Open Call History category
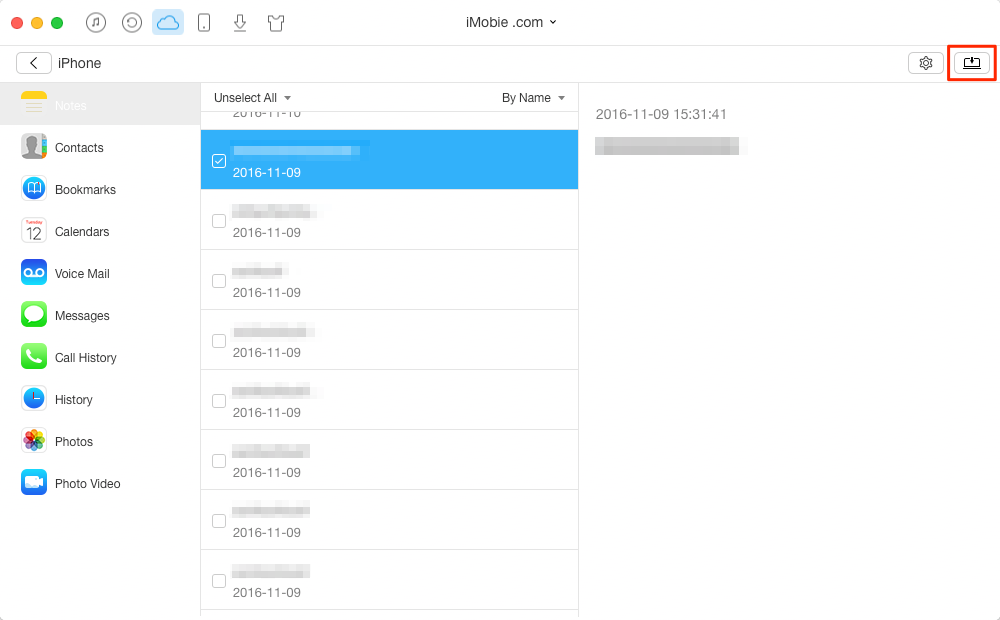Screen dimensions: 1000x620 (100, 358)
